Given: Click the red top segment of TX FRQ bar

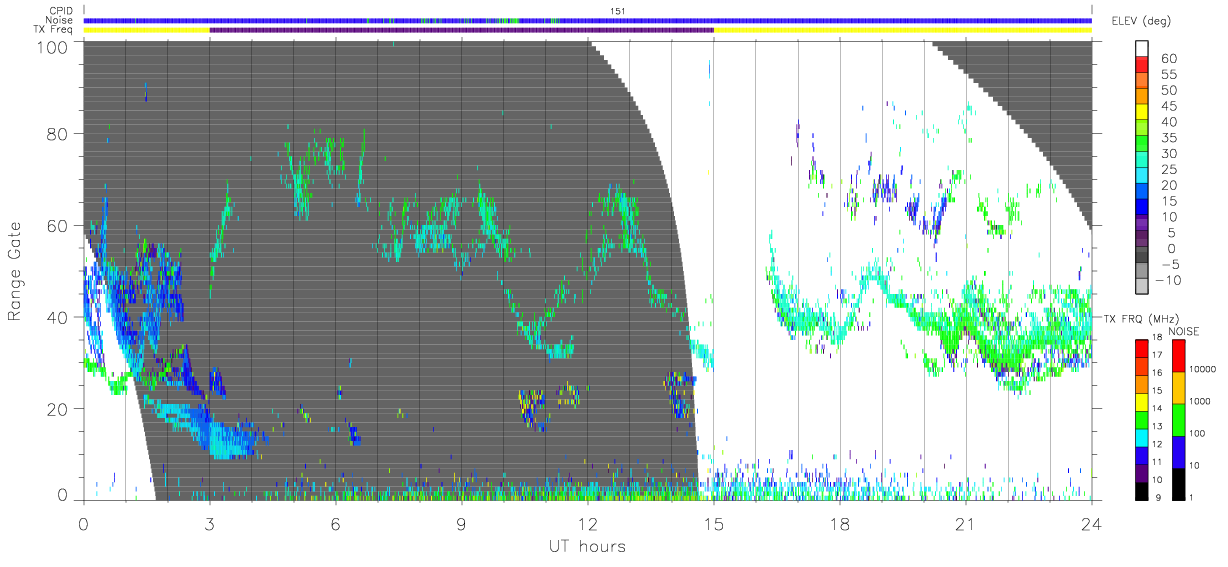Looking at the screenshot, I should (1143, 346).
